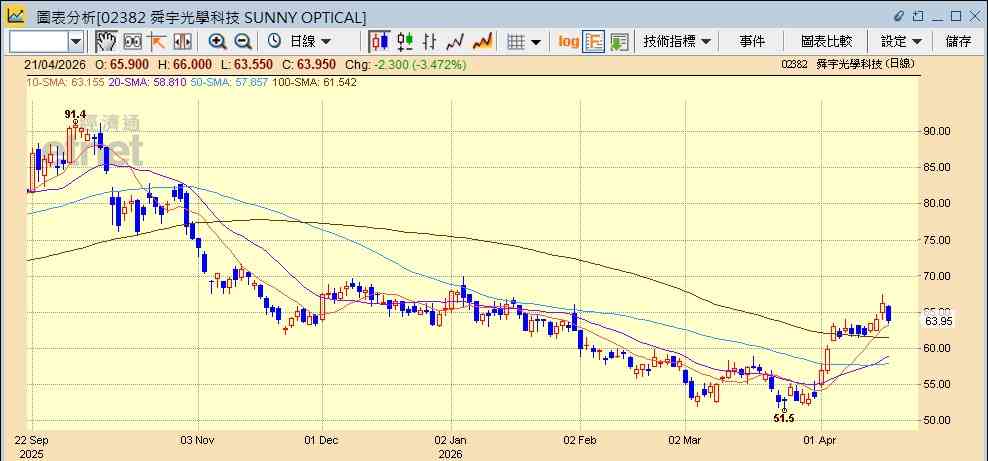Click the horizontal compress/expand chart icon
Screen dimensions: 988x461
click(182, 42)
